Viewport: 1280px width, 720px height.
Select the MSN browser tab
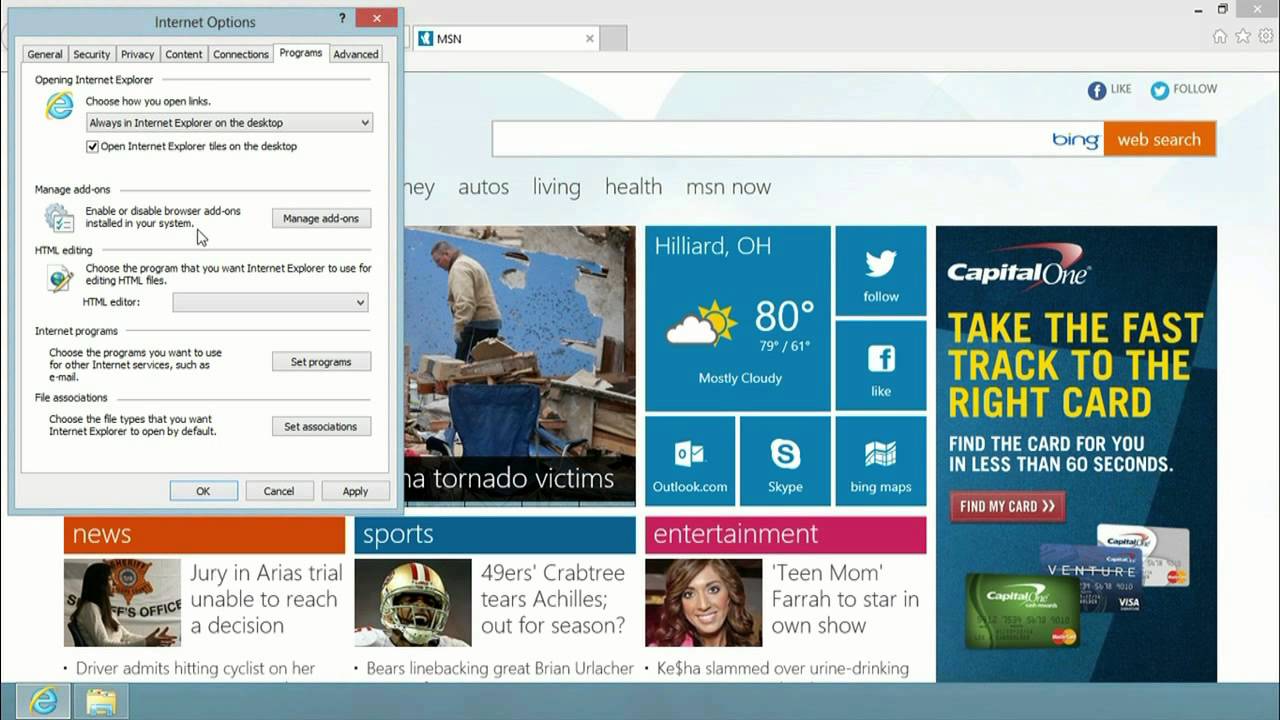coord(507,39)
